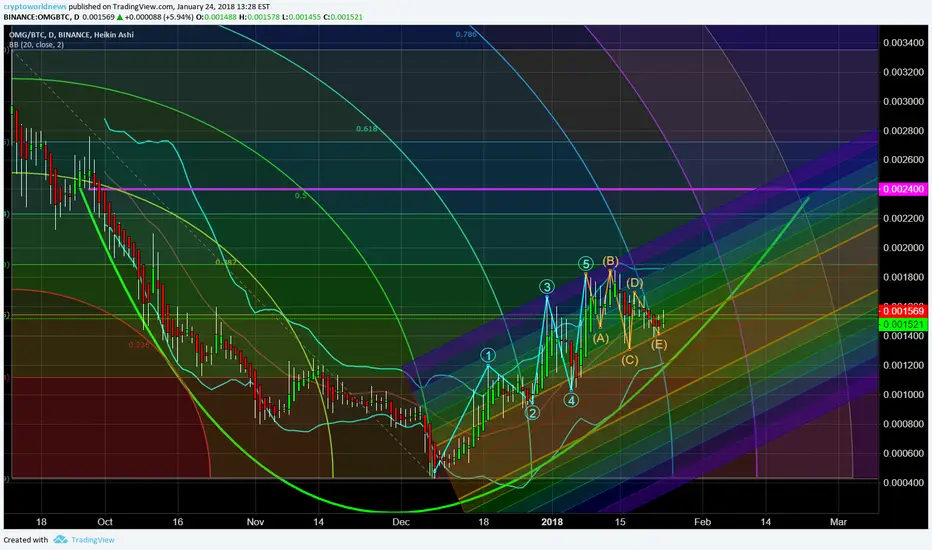Click the green 0.001521 price tag
Viewport: 932px width, 550px height.
pyautogui.click(x=902, y=325)
